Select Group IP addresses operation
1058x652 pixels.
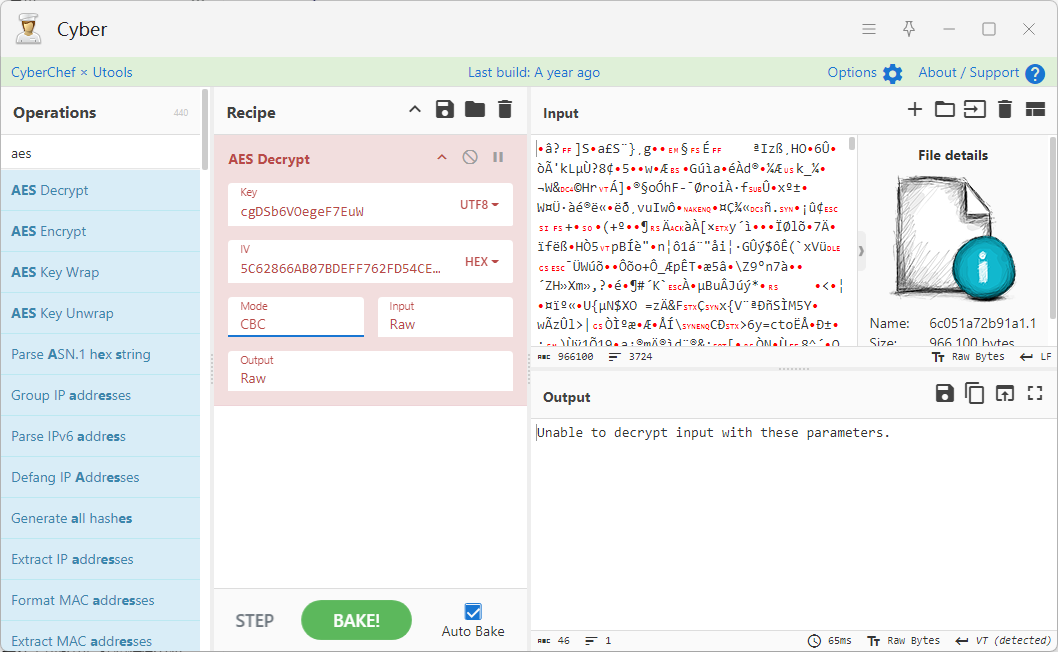(101, 396)
